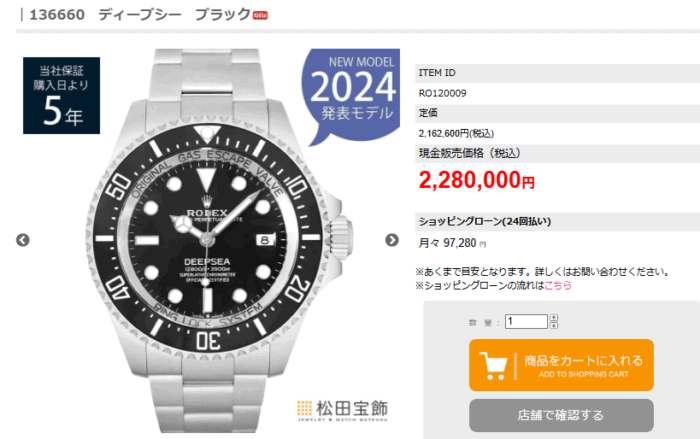700x439 pixels.
Task: Click the quantity input field
Action: [x=526, y=322]
